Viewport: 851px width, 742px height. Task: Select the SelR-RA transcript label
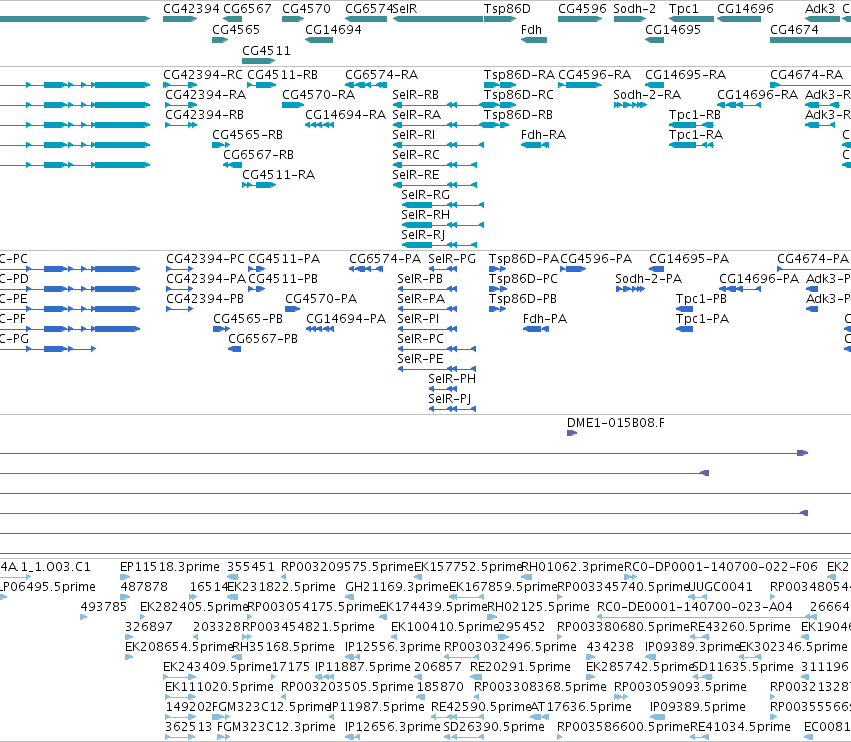pyautogui.click(x=416, y=115)
